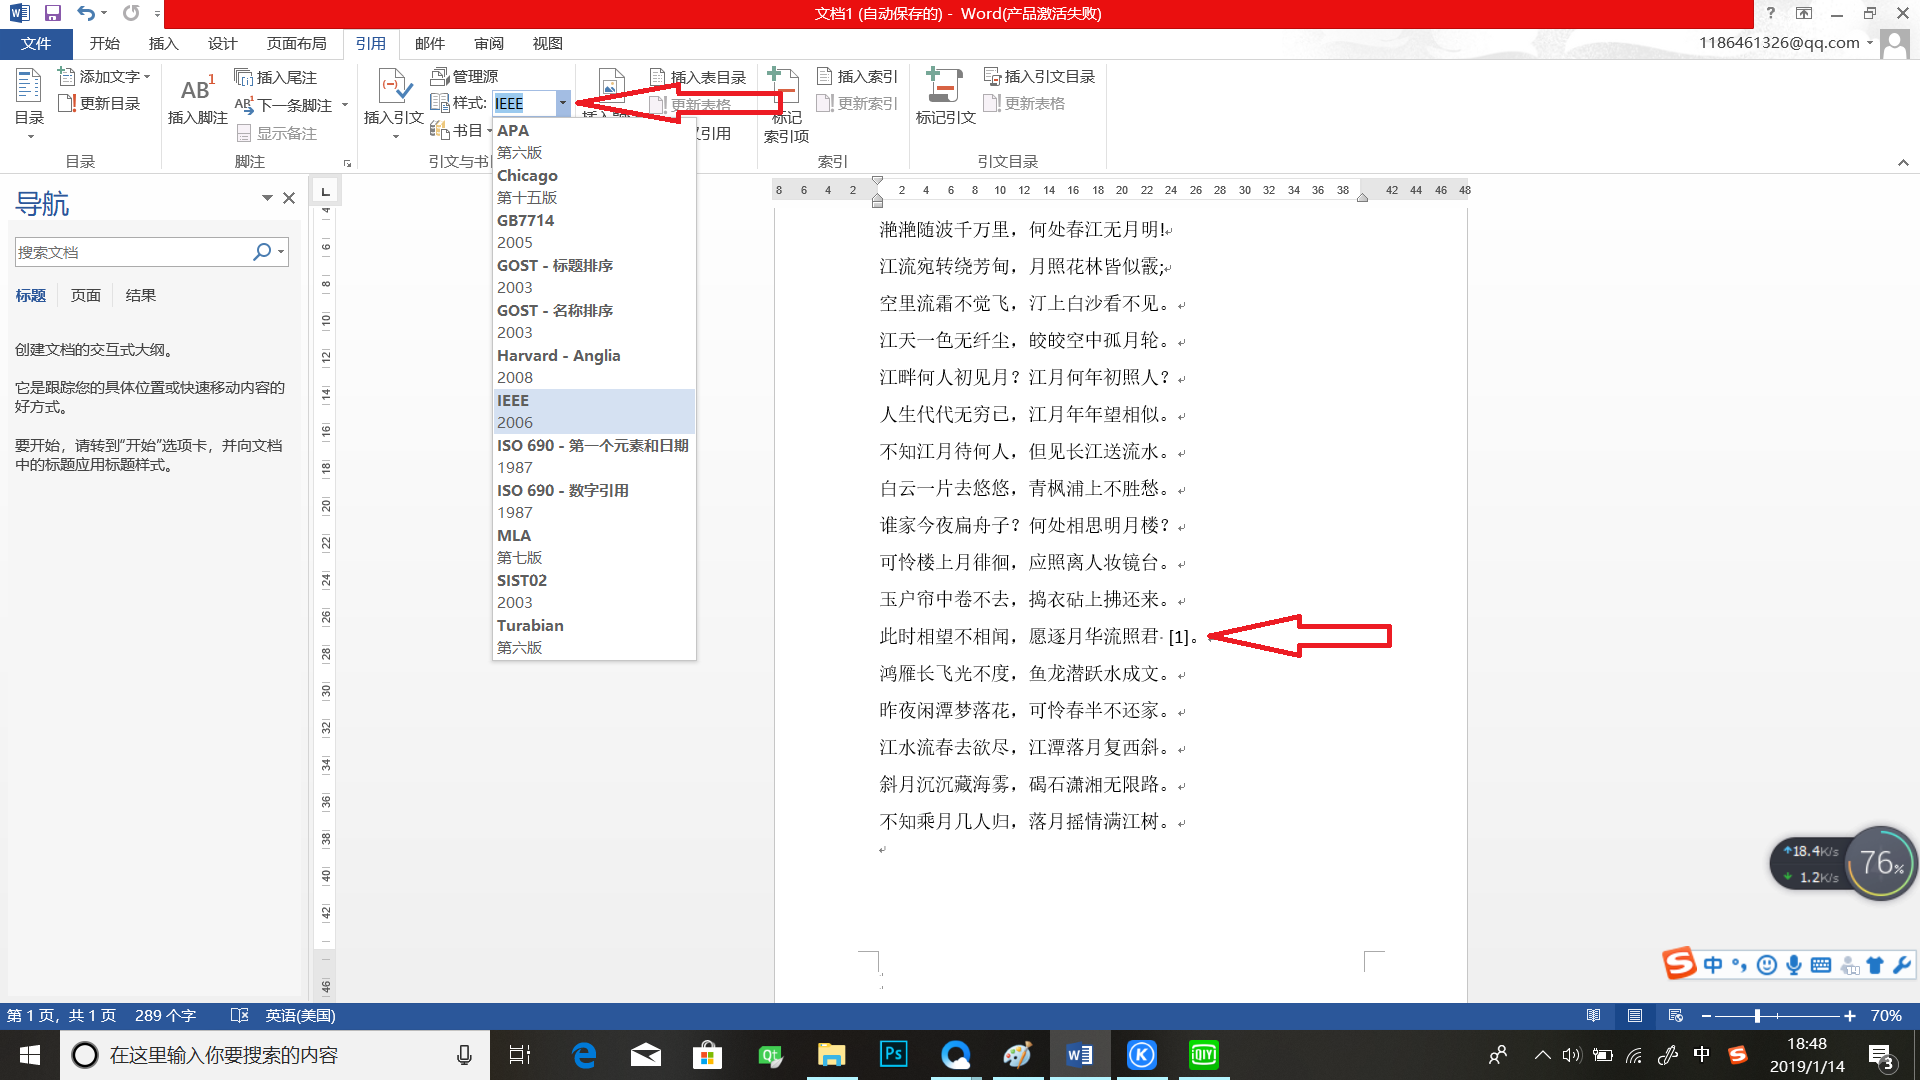
Task: Click zoom out minus button
Action: point(1706,1016)
